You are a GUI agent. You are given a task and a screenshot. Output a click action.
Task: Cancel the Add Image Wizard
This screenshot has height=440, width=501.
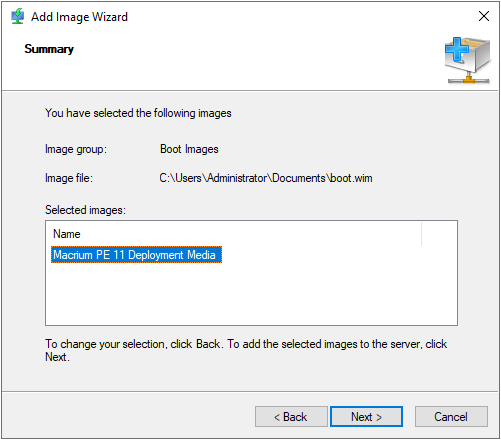[451, 417]
